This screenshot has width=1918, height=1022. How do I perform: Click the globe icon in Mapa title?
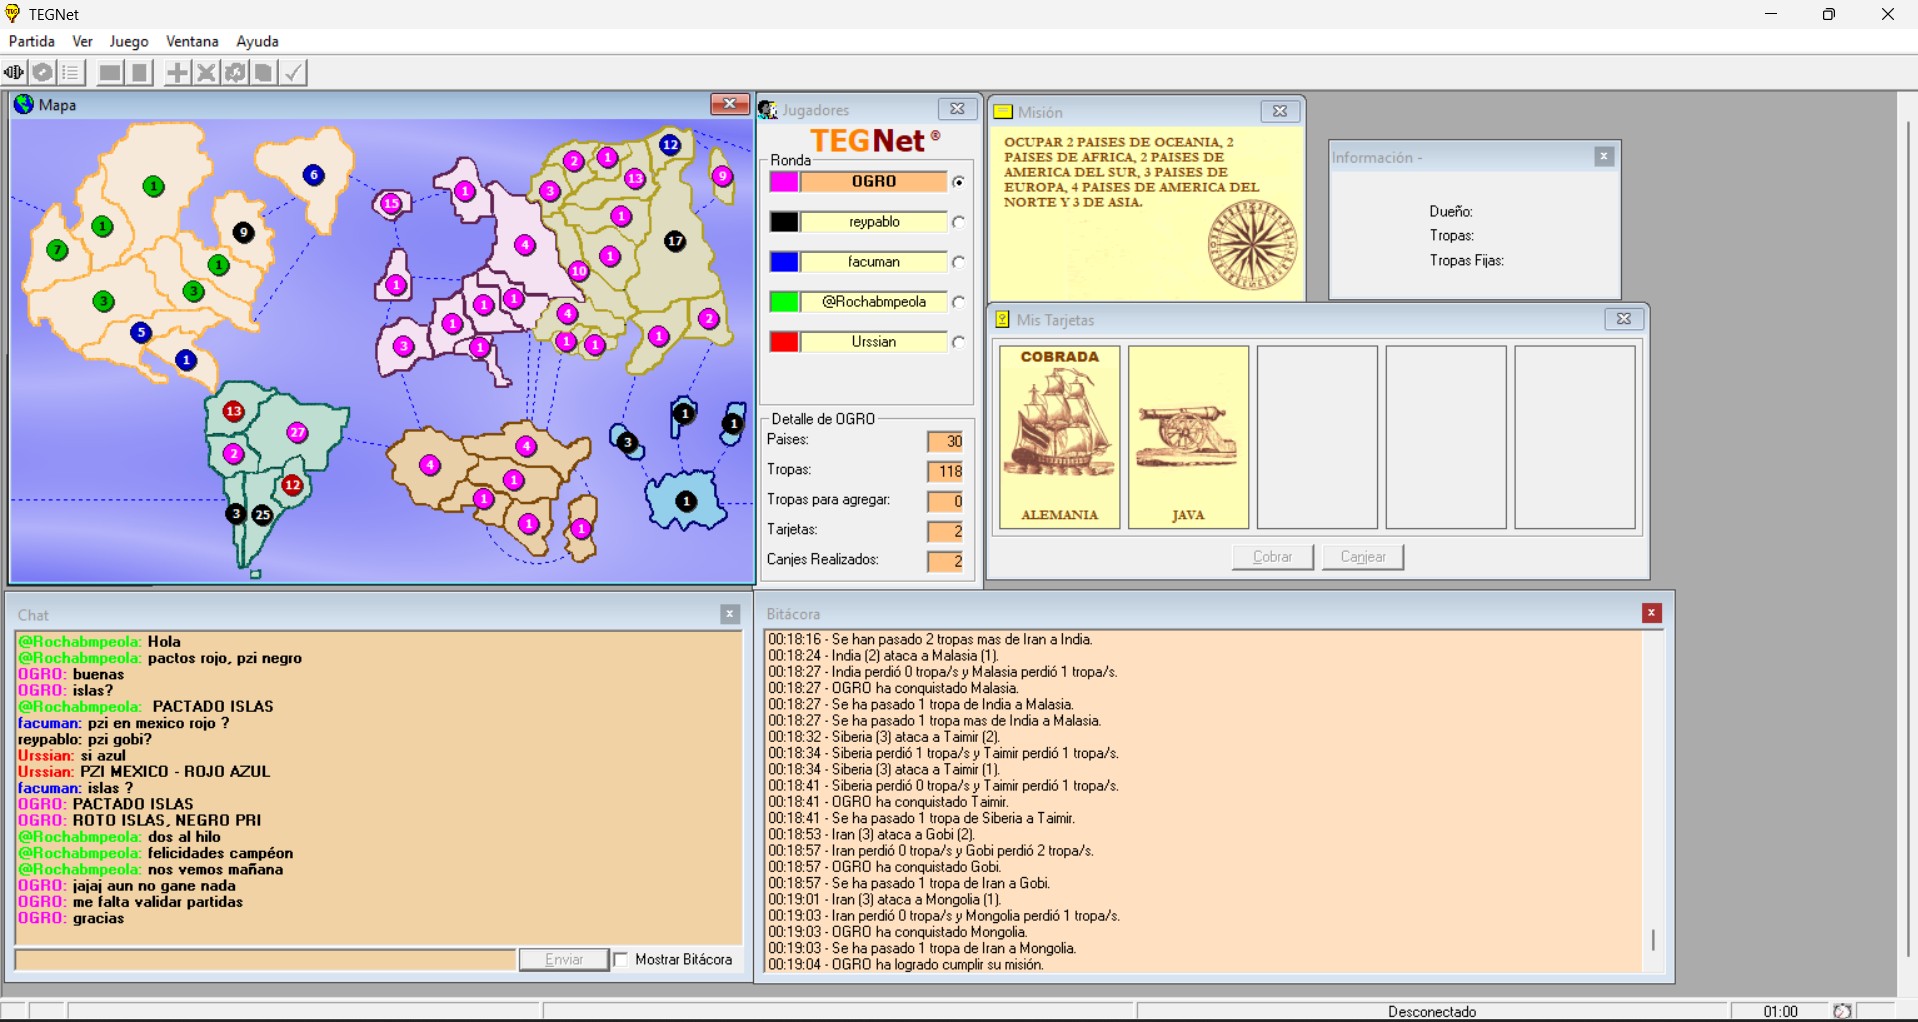[24, 105]
